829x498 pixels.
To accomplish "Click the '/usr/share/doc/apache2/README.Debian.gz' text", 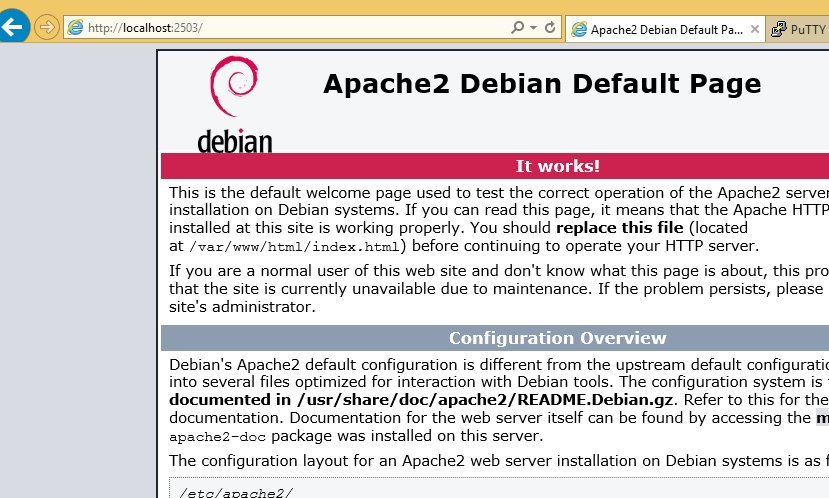I will click(485, 400).
